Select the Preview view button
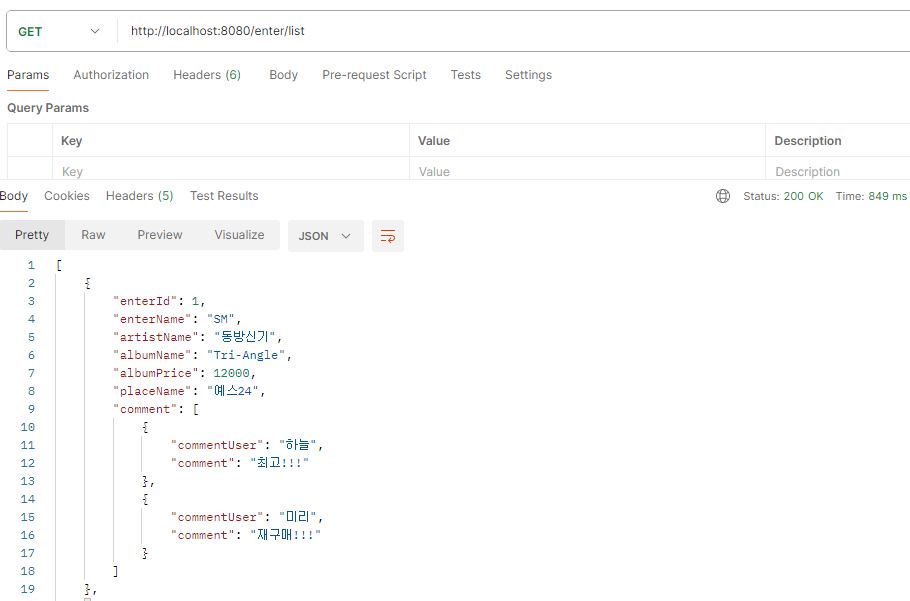Viewport: 910px width, 601px height. [x=160, y=235]
